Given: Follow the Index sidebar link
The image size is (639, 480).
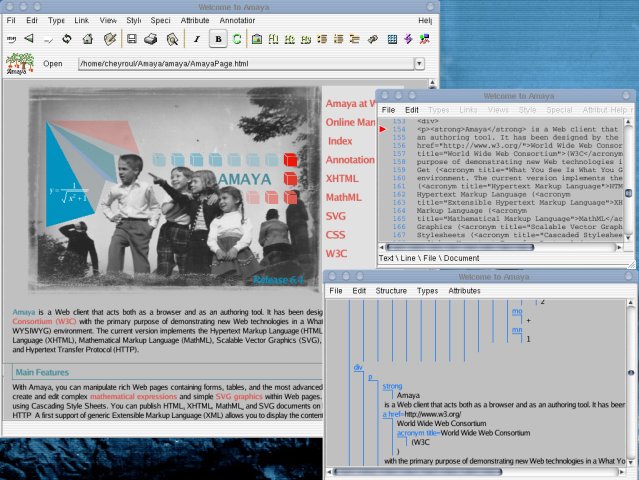Looking at the screenshot, I should (340, 141).
